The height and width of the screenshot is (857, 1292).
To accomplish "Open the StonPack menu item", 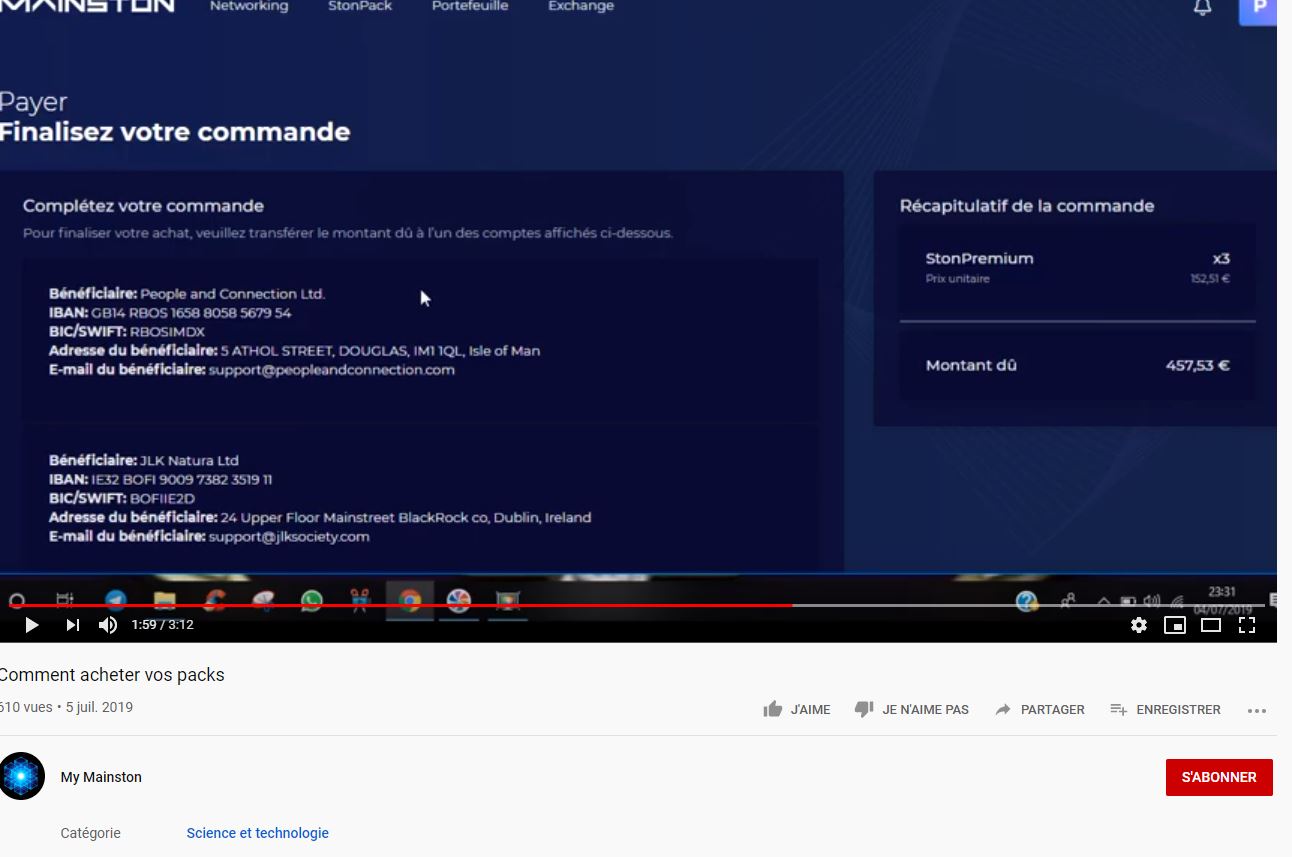I will (x=360, y=6).
